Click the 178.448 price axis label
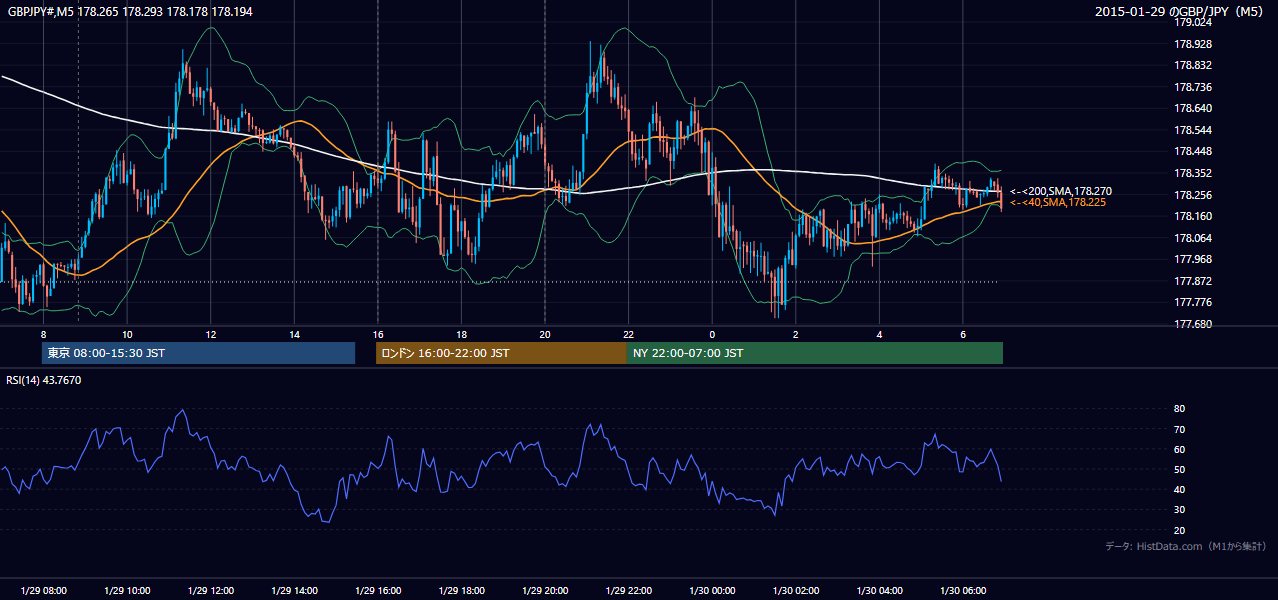Viewport: 1278px width, 600px height. point(1192,152)
